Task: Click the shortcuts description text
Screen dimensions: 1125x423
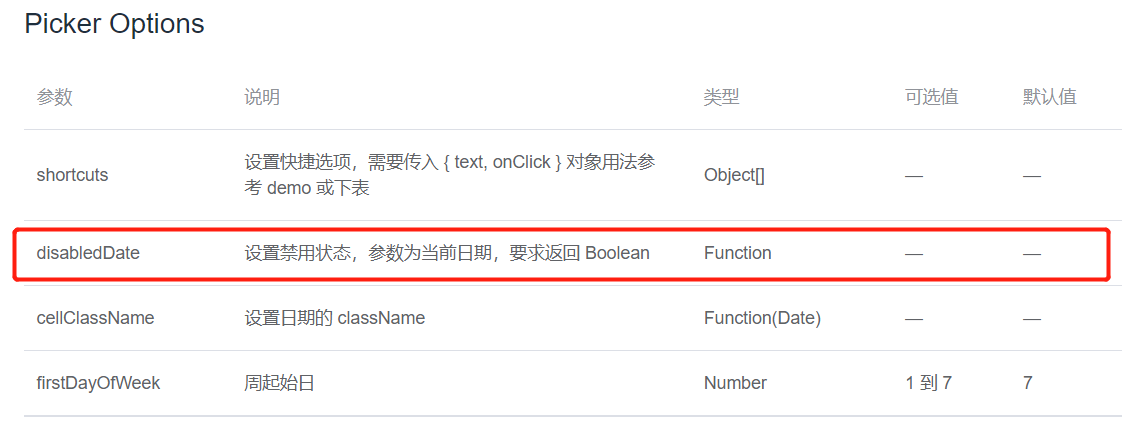Action: [450, 176]
